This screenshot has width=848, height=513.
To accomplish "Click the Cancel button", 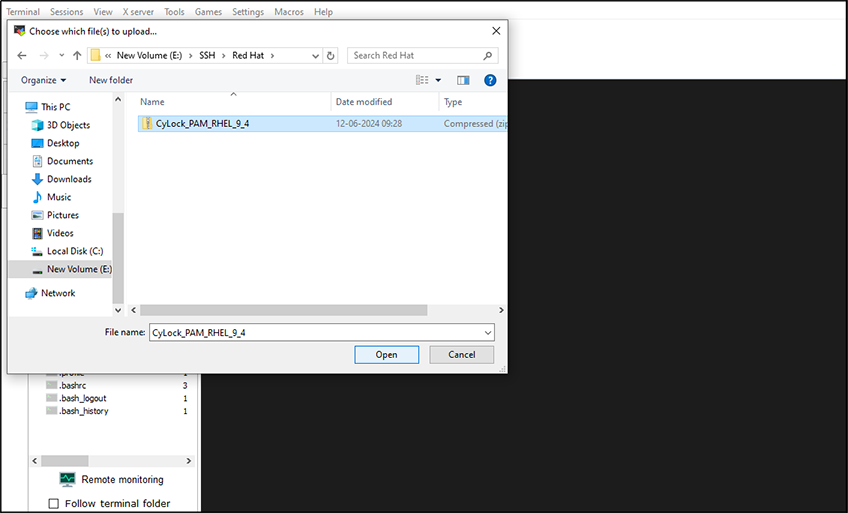I will point(461,355).
